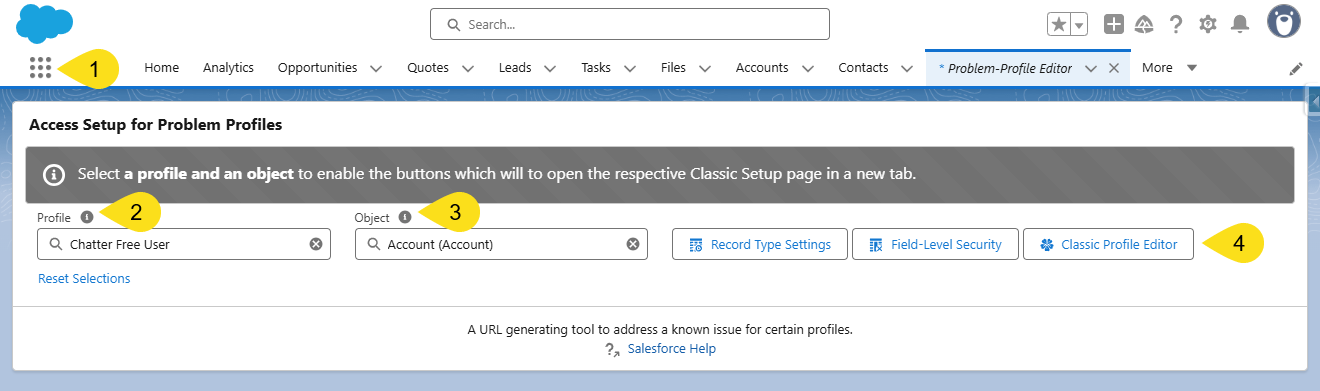Expand the Leads tab dropdown
Viewport: 1320px width, 391px height.
pyautogui.click(x=550, y=69)
